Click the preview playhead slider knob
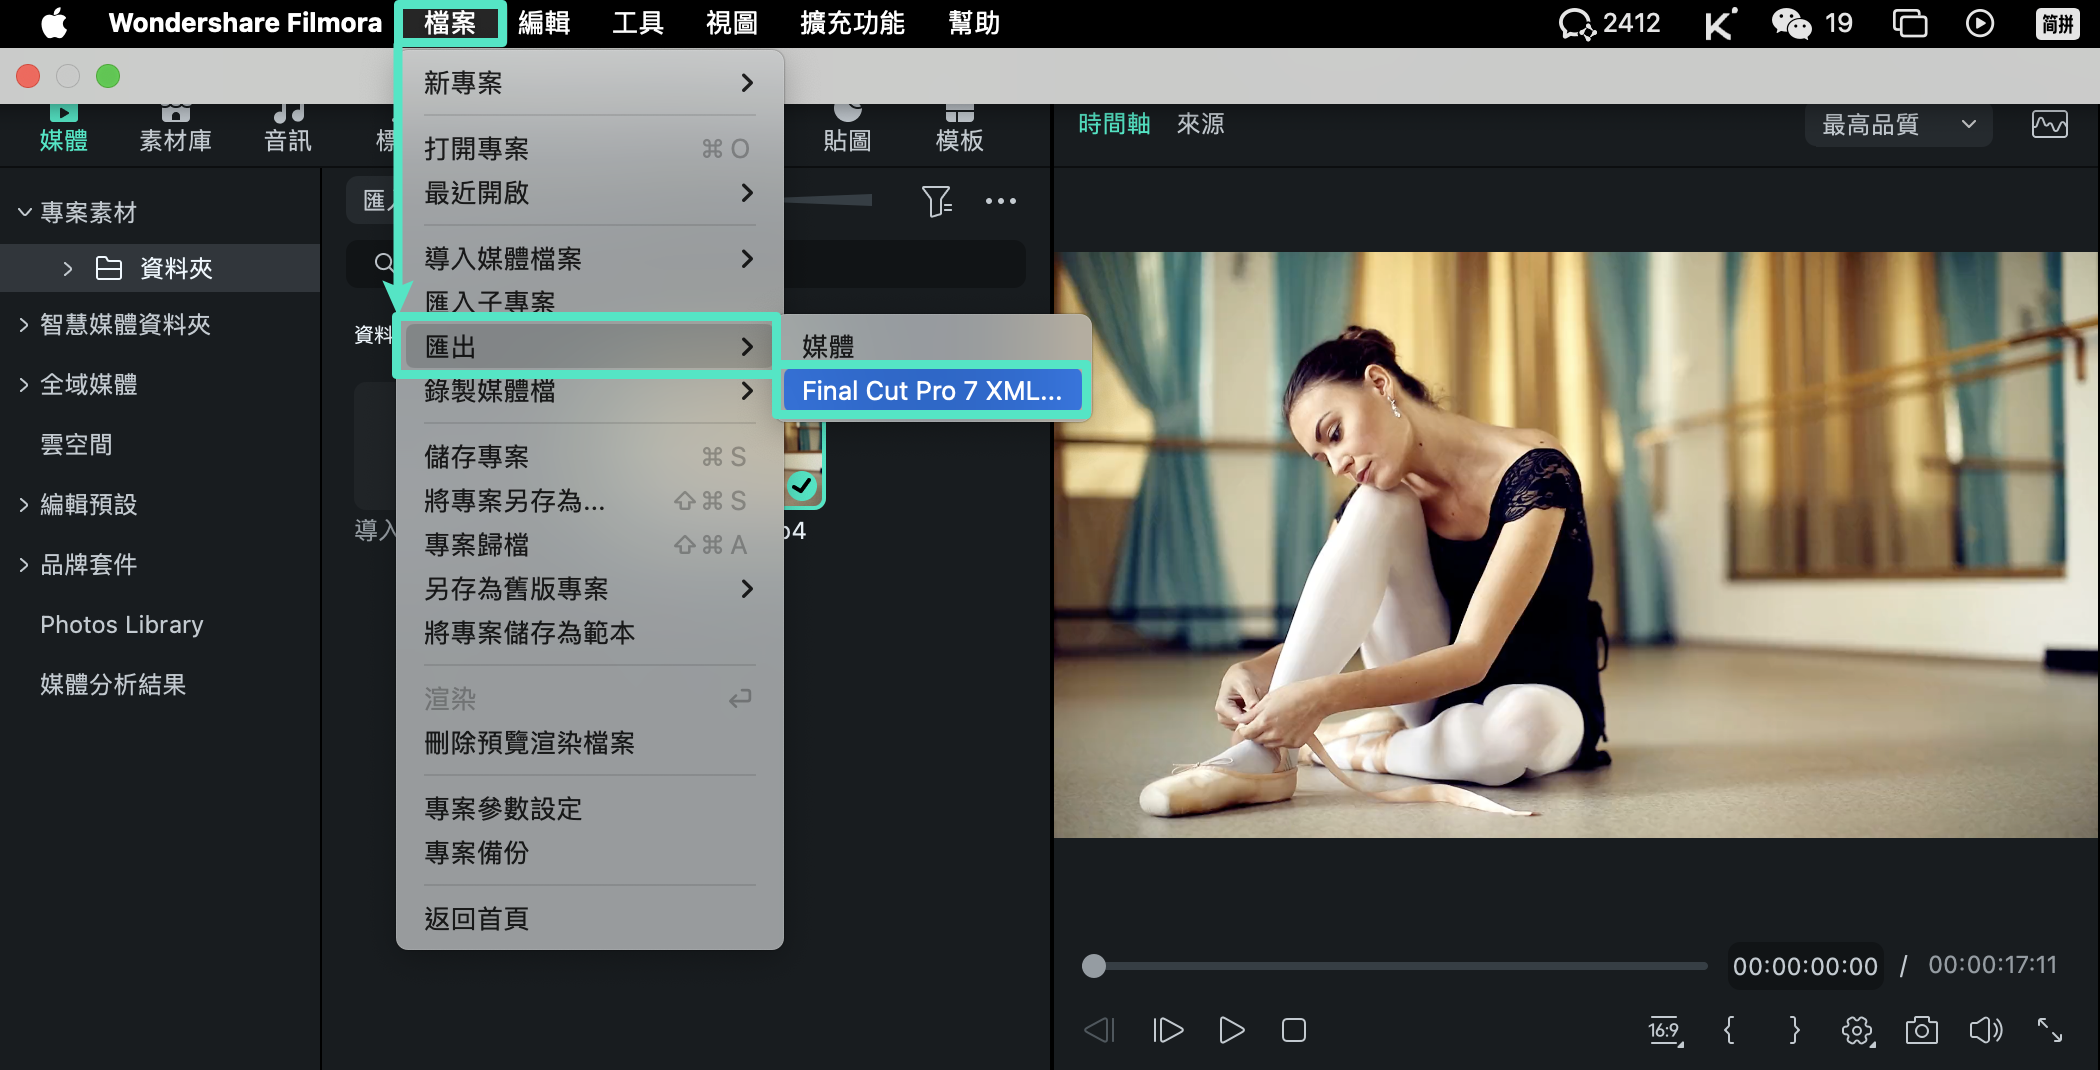The image size is (2100, 1070). tap(1094, 966)
